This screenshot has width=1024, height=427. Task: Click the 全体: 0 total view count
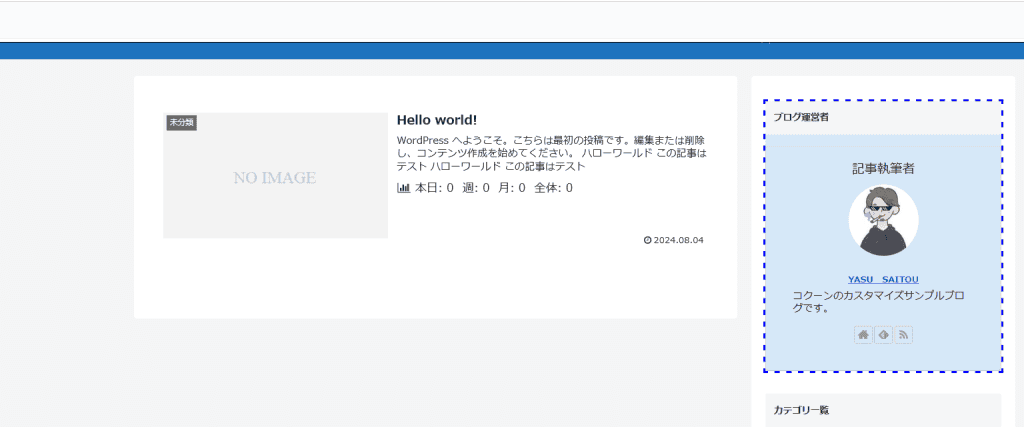[x=553, y=188]
